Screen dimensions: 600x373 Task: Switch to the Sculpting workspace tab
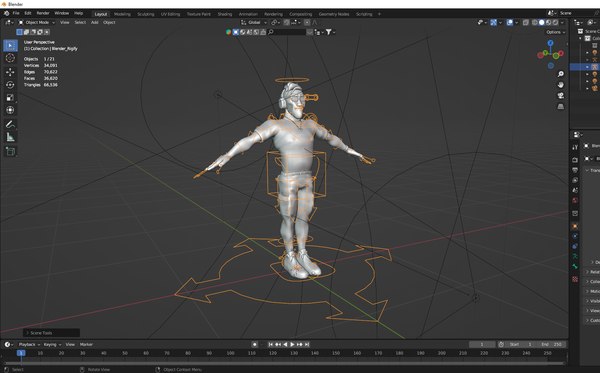coord(146,14)
